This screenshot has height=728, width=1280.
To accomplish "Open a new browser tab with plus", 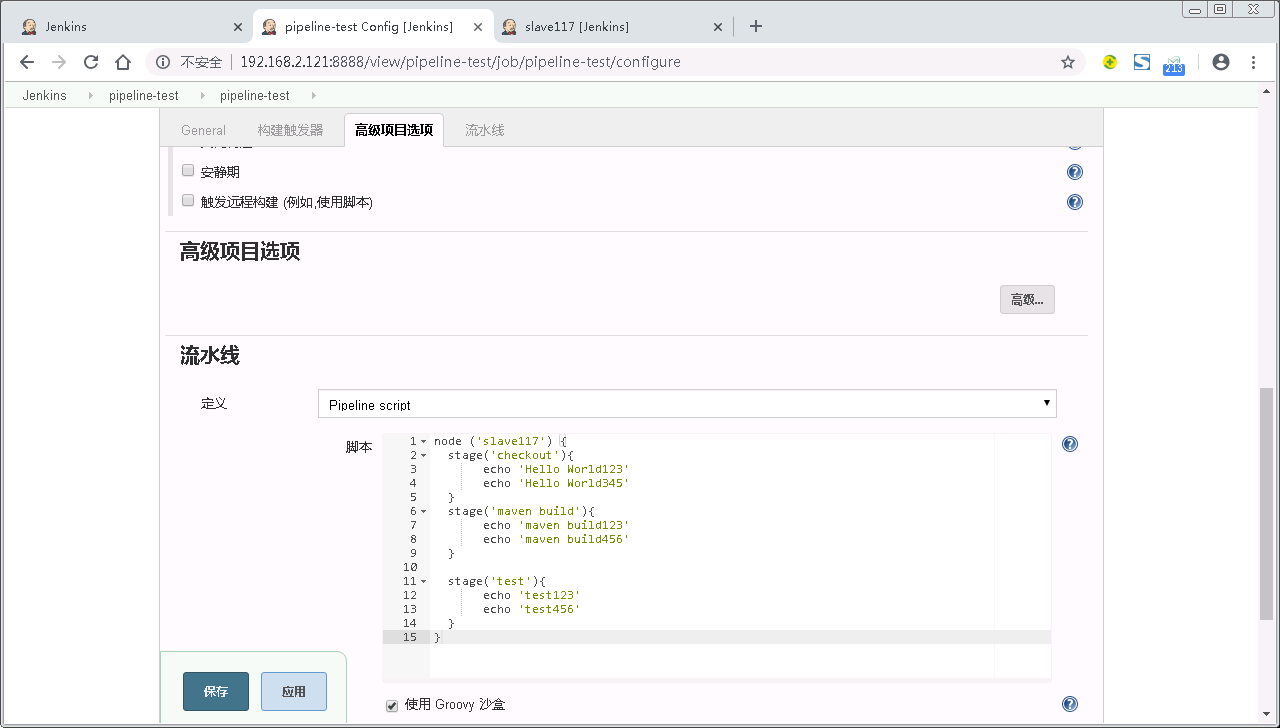I will [x=756, y=26].
